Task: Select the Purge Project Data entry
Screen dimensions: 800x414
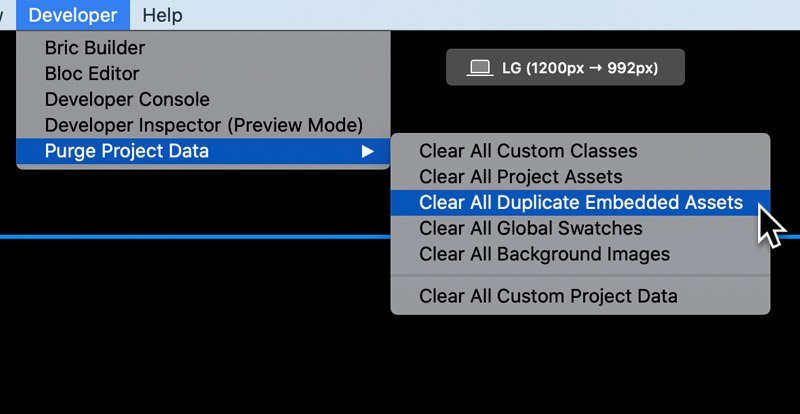Action: tap(203, 151)
